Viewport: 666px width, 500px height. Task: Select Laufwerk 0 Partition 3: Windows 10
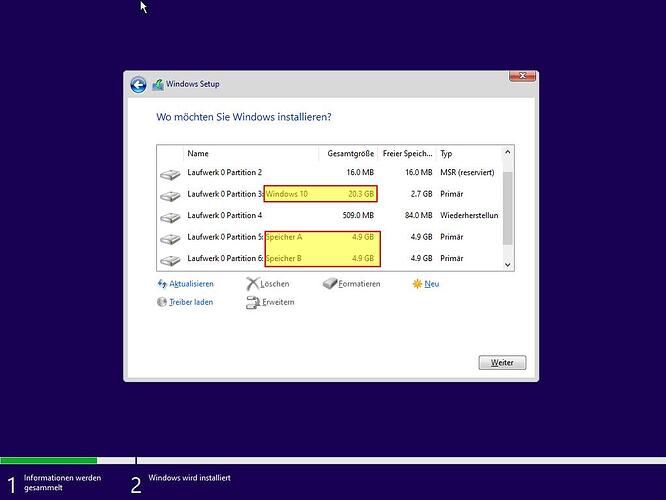(329, 194)
